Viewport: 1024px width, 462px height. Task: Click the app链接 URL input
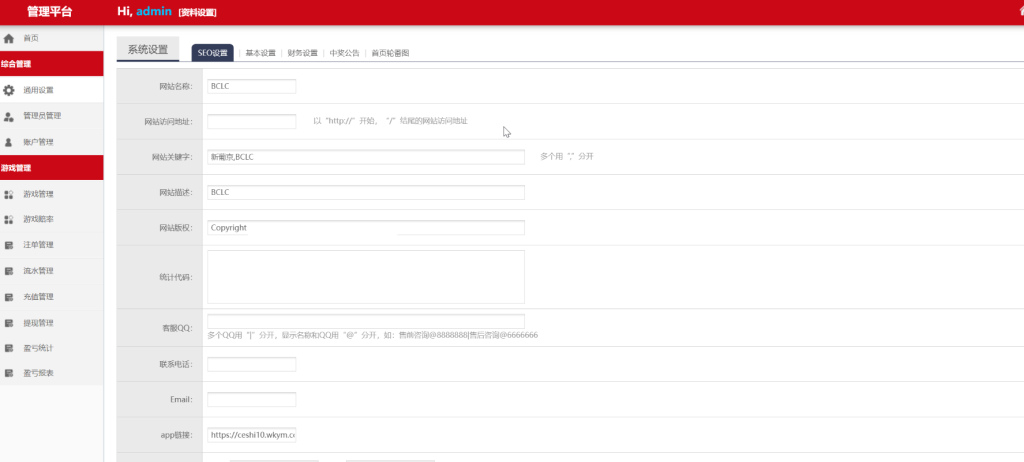click(x=251, y=435)
